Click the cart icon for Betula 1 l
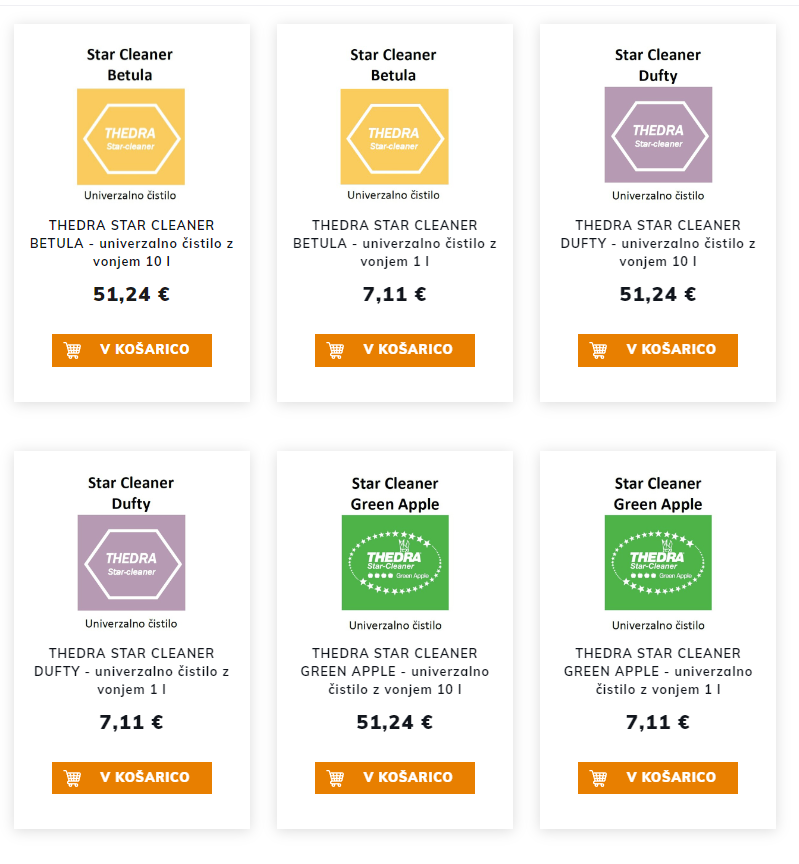Viewport: 799px width, 864px height. (336, 350)
